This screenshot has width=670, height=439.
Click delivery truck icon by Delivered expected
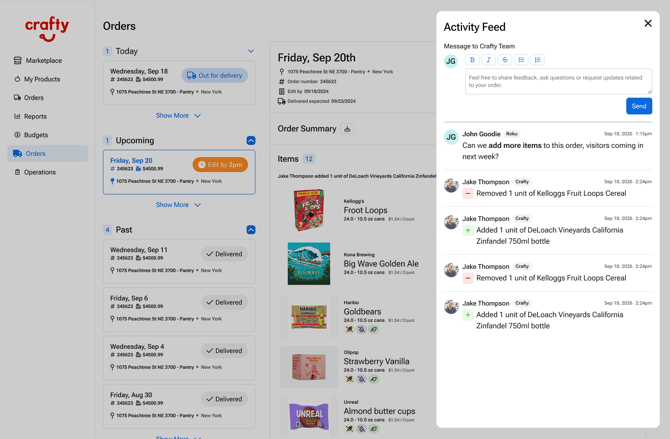(281, 101)
